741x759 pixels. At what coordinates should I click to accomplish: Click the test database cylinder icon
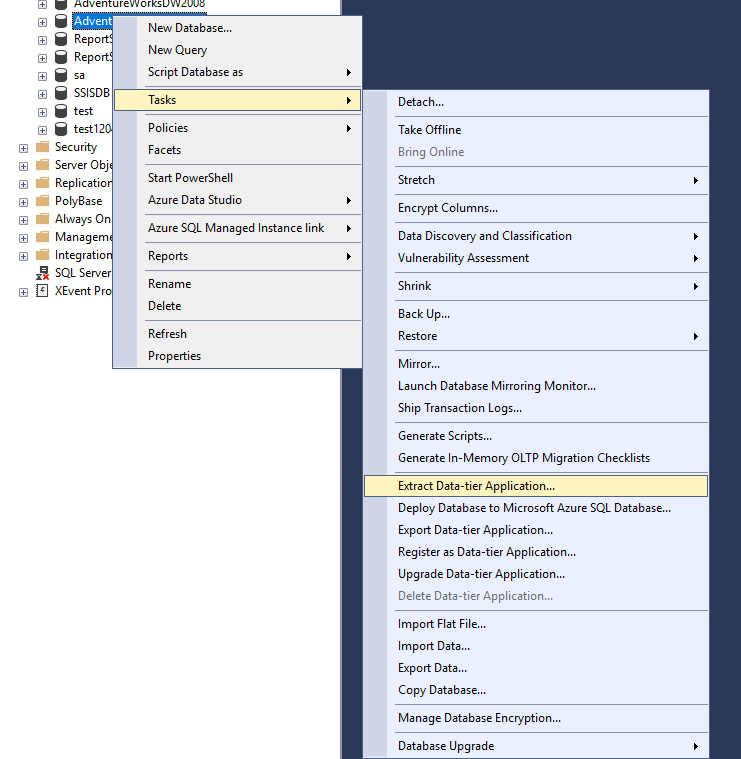tap(61, 111)
